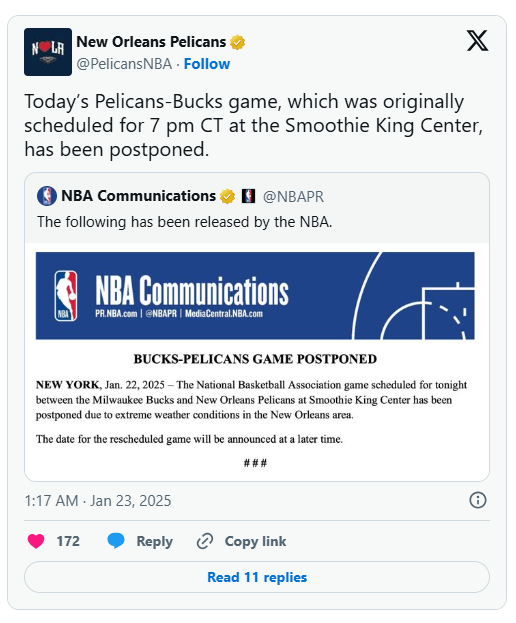Open the @NBAPR handle link

pos(293,197)
